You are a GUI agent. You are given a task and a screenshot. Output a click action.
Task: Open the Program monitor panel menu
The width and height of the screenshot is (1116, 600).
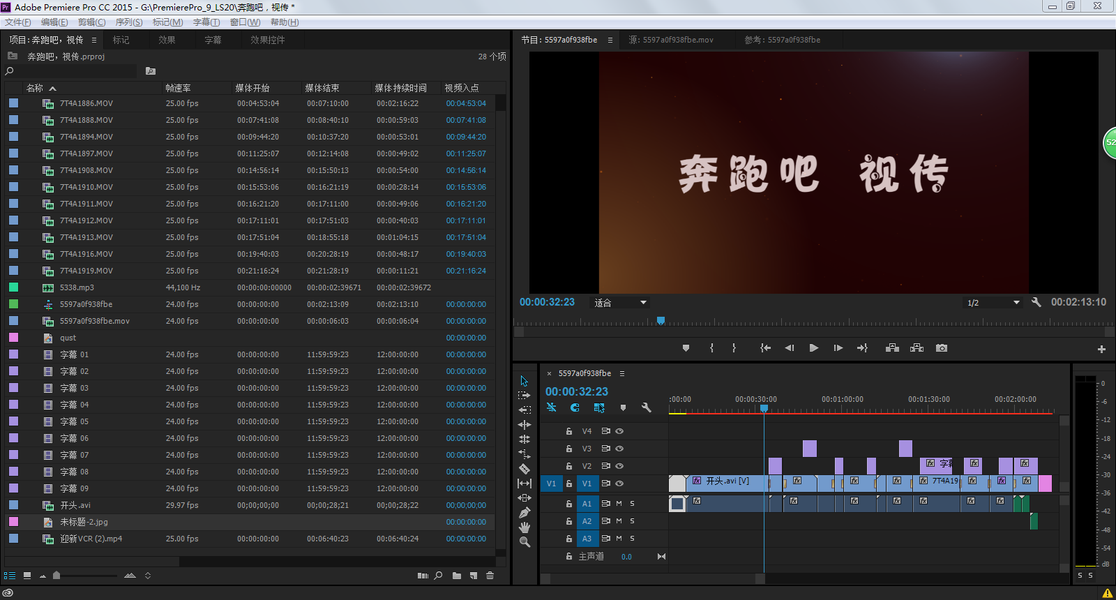point(610,40)
